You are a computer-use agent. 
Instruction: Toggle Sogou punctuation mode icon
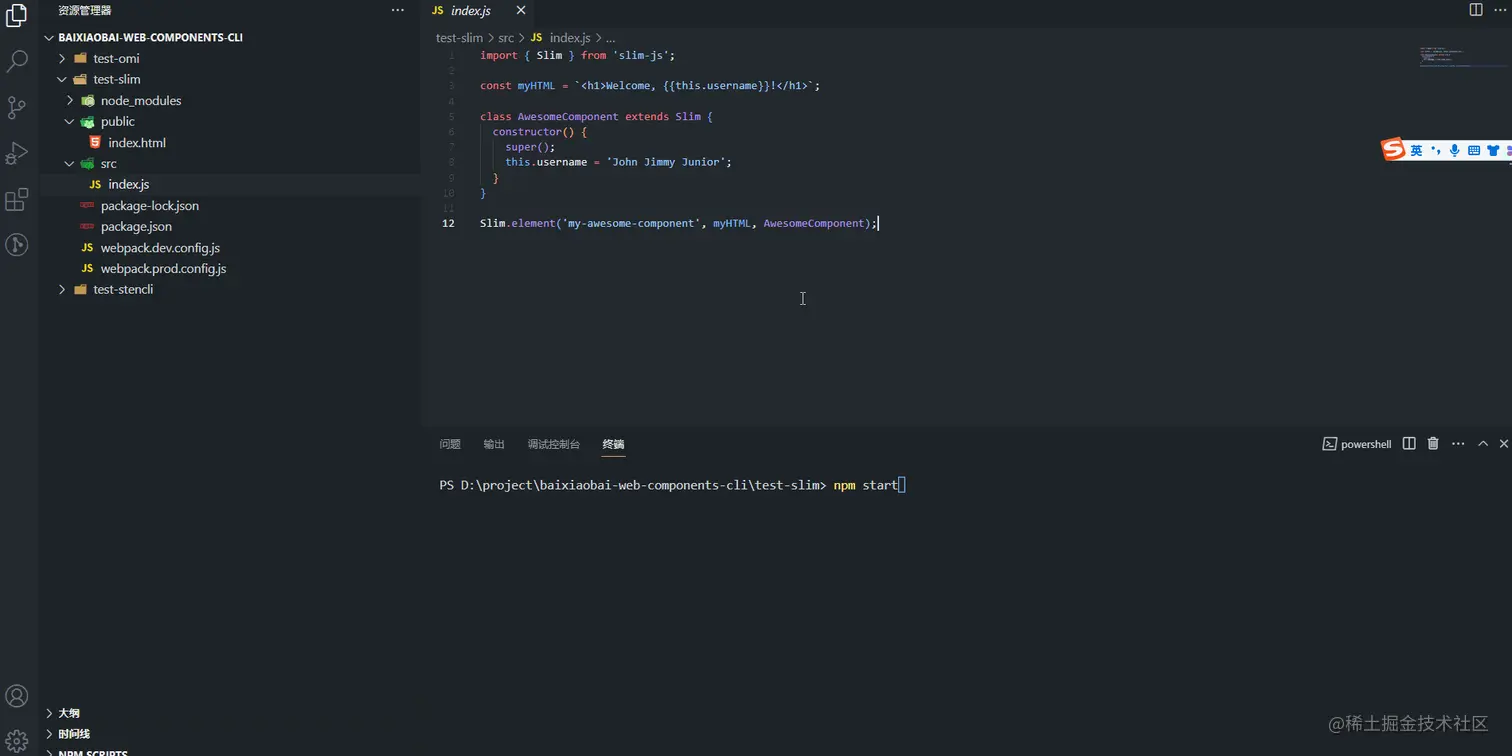pyautogui.click(x=1436, y=150)
